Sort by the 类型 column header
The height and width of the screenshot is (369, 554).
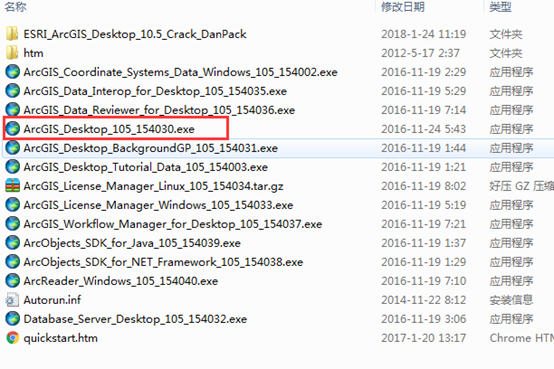pyautogui.click(x=500, y=7)
